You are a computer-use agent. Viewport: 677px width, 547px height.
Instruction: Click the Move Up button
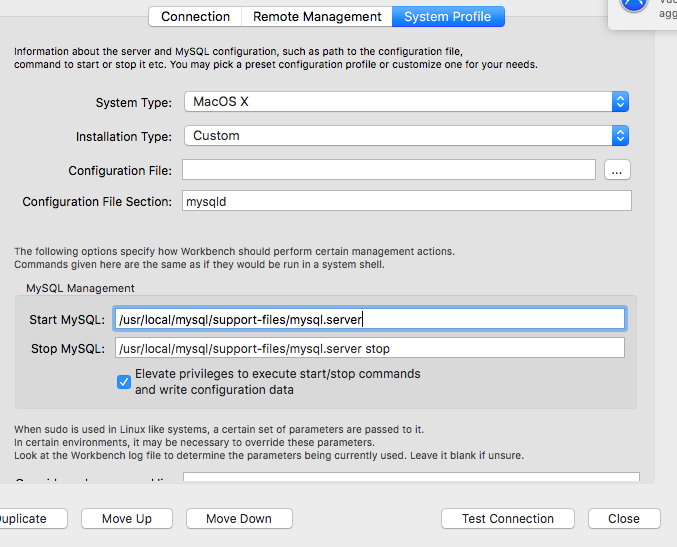coord(127,519)
